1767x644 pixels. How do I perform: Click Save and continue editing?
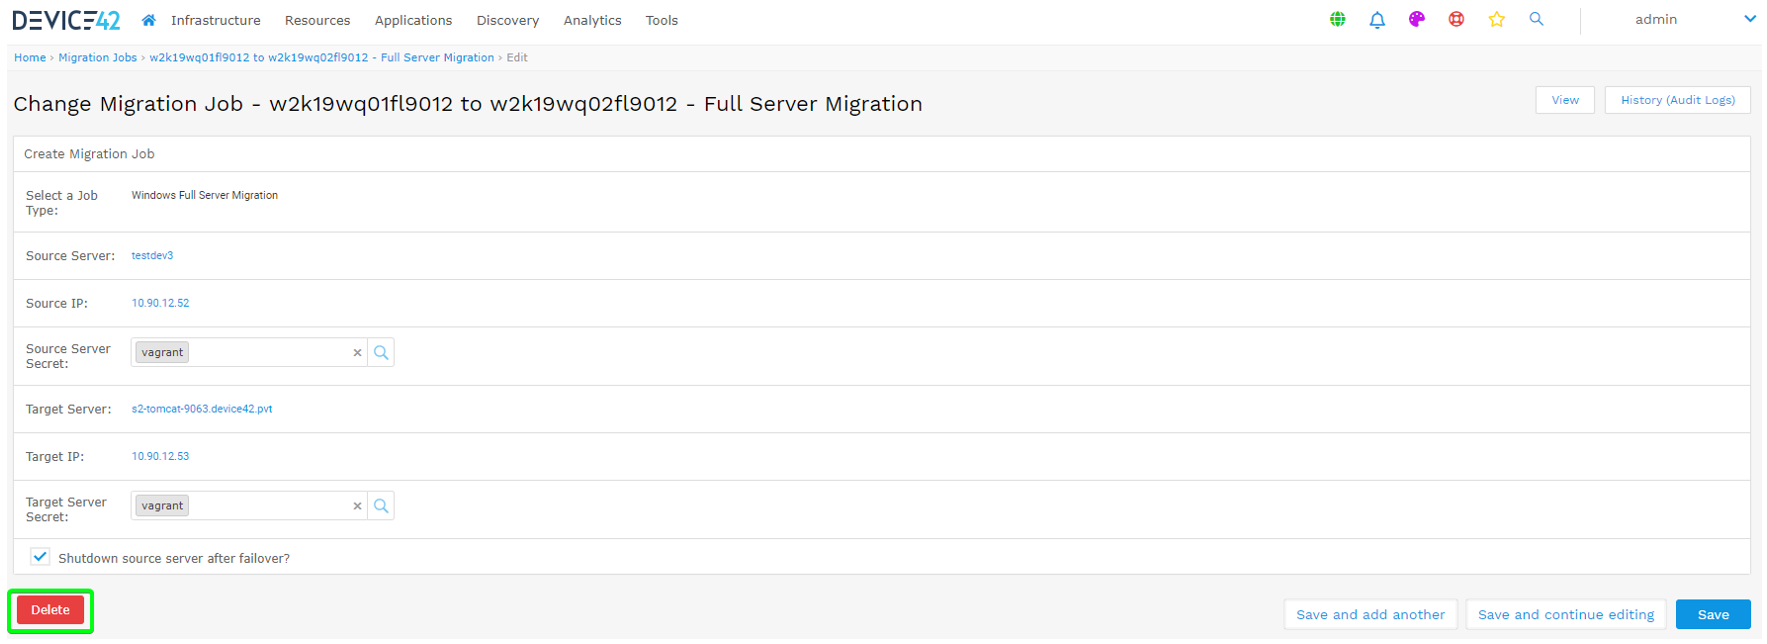[1565, 615]
